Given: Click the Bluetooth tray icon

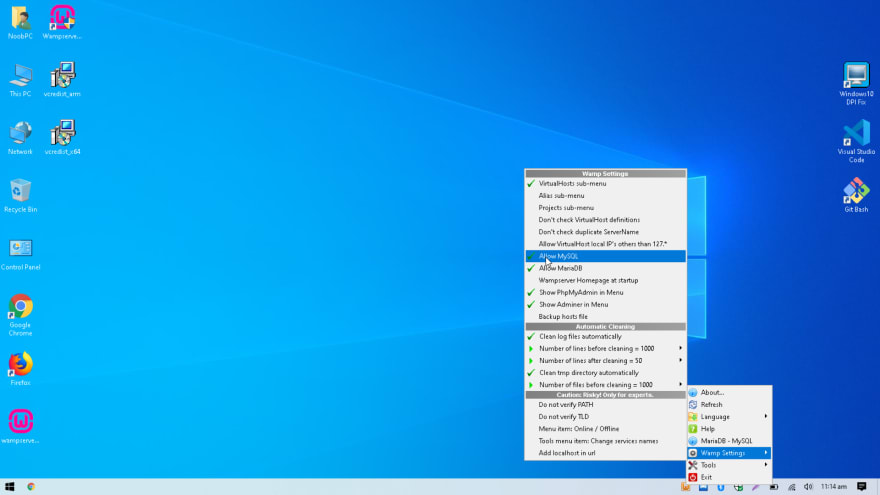Looking at the screenshot, I should click(x=721, y=487).
